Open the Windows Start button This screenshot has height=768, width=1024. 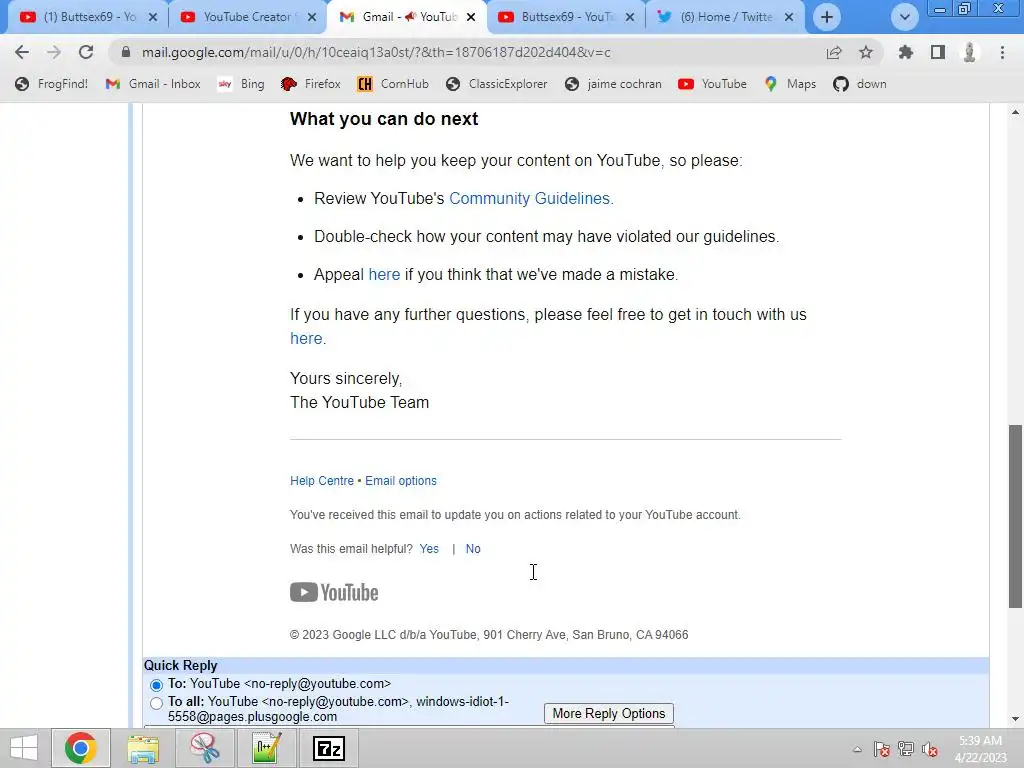click(24, 748)
